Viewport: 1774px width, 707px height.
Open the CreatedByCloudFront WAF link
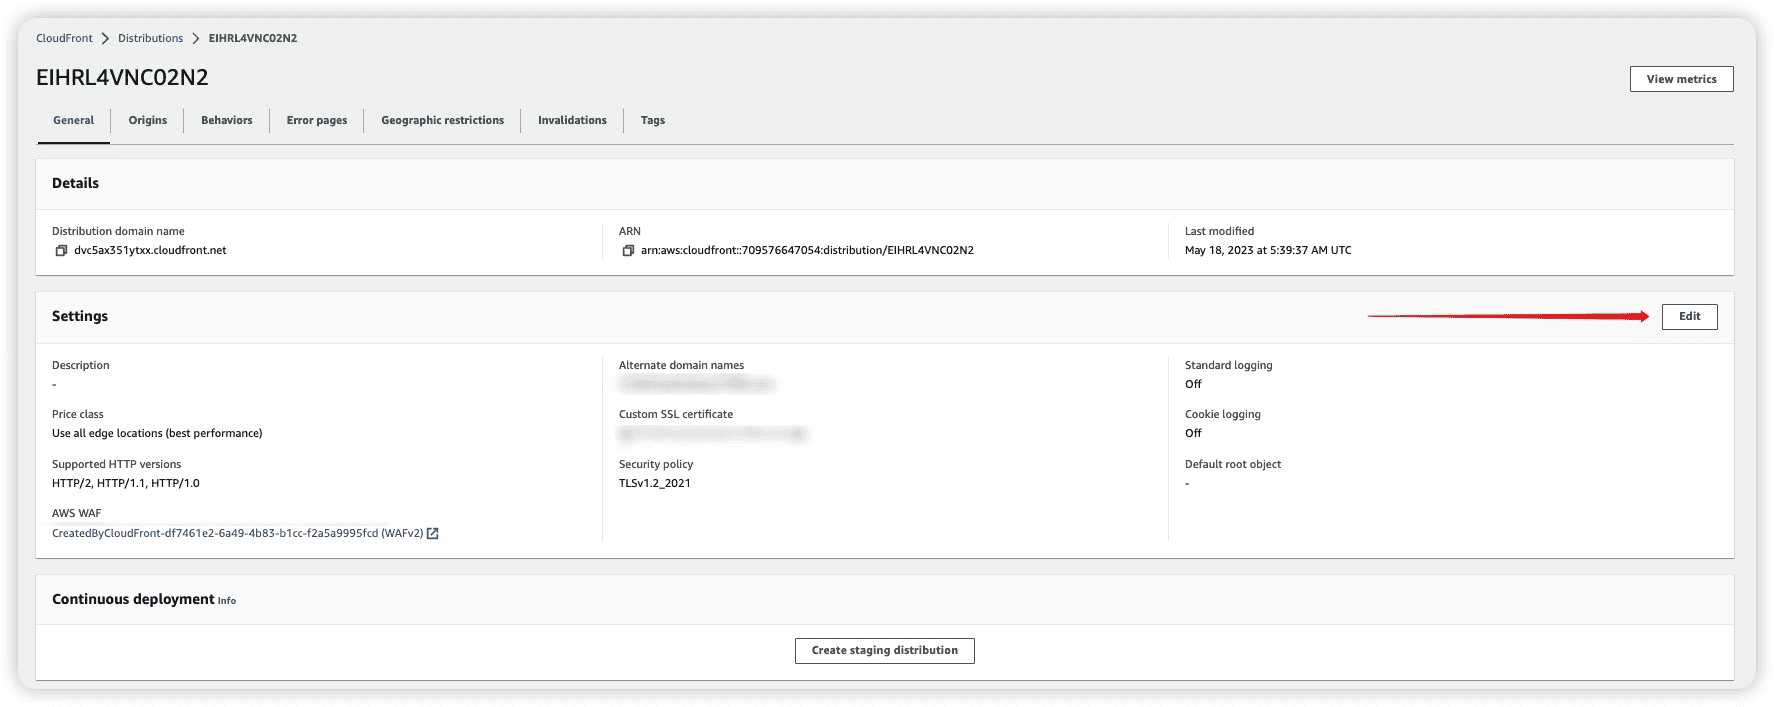pyautogui.click(x=238, y=534)
